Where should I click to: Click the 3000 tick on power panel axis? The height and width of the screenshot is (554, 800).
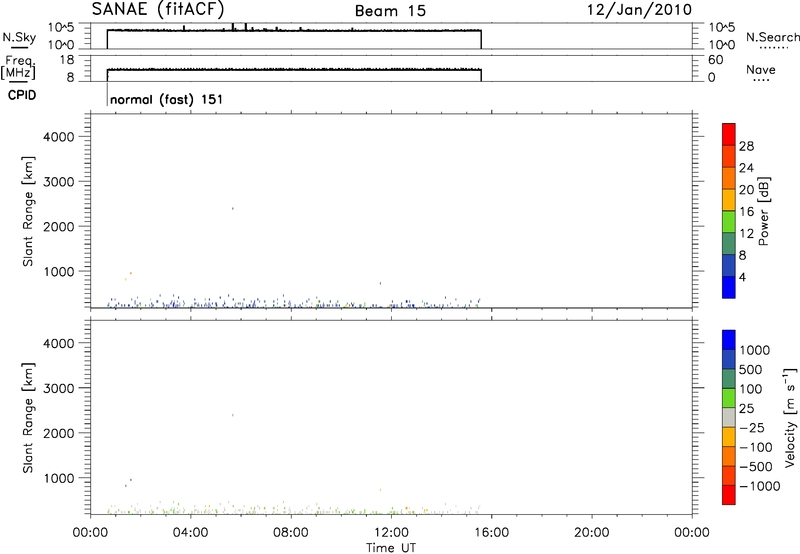pos(59,182)
